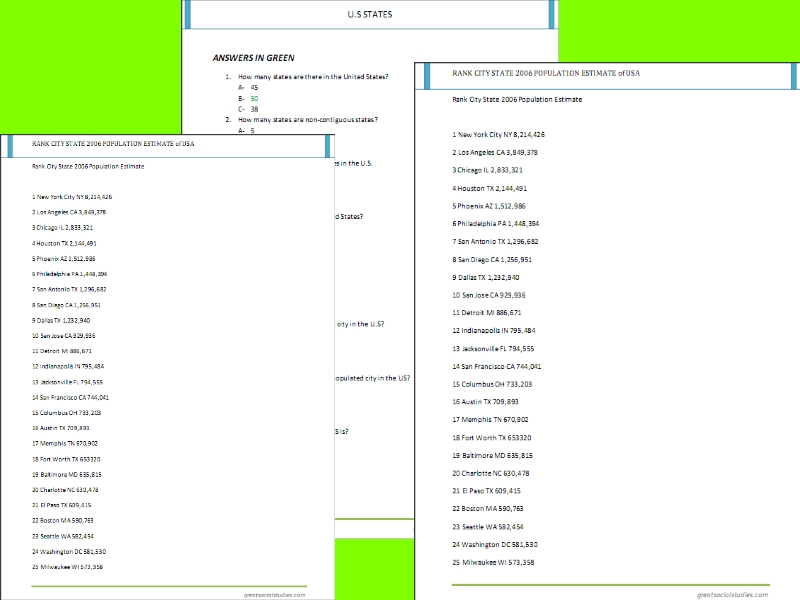Click the Charlotte NC row on the left page
Screen dimensions: 800x600
point(65,490)
